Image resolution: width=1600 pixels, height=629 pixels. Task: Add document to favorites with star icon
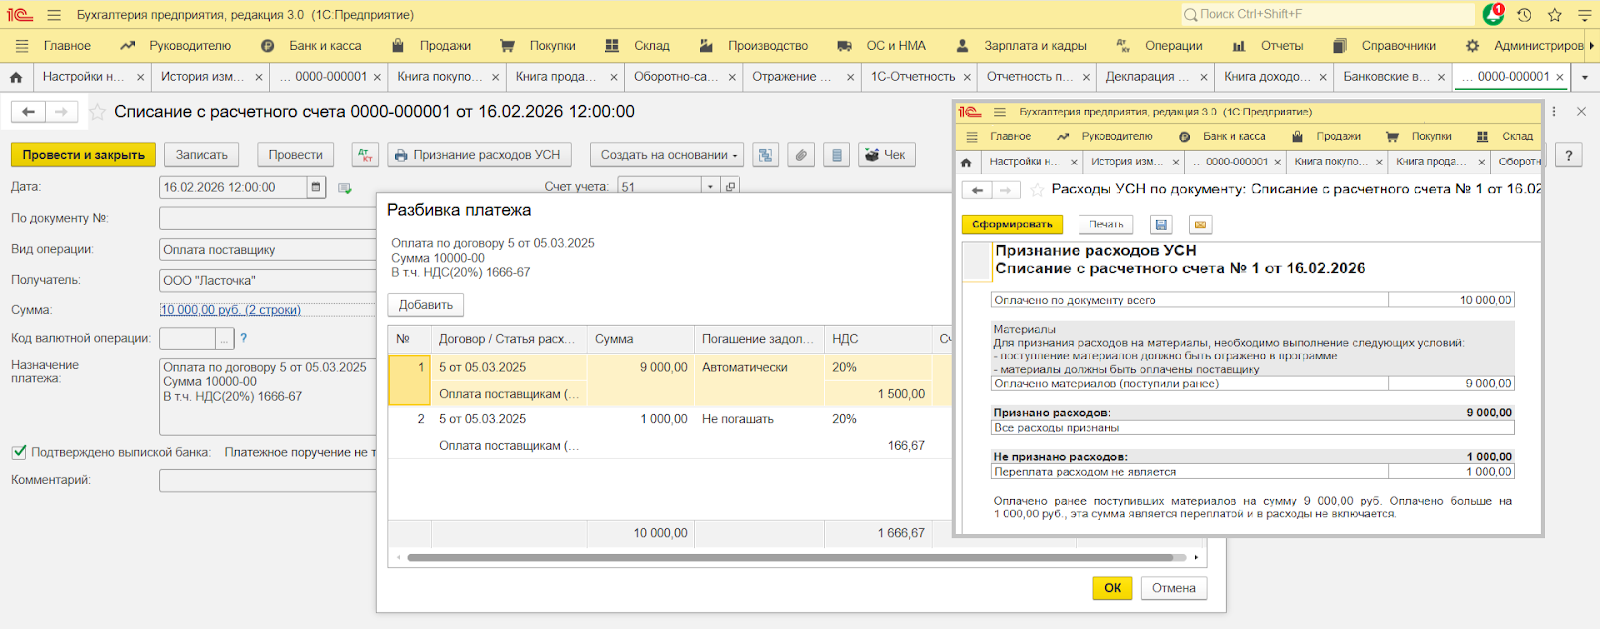[98, 112]
